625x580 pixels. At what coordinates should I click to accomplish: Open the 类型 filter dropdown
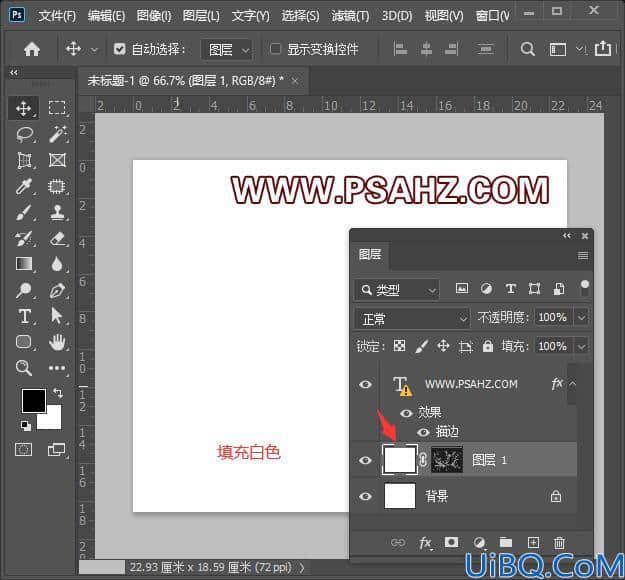point(397,290)
